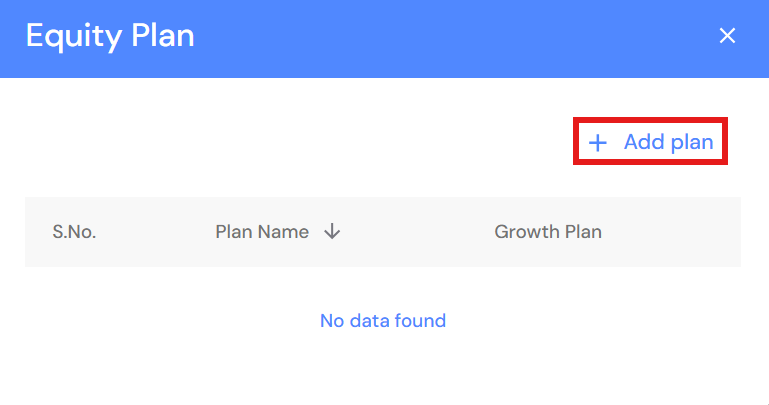Click the white X in blue header
This screenshot has width=769, height=405.
click(x=727, y=36)
